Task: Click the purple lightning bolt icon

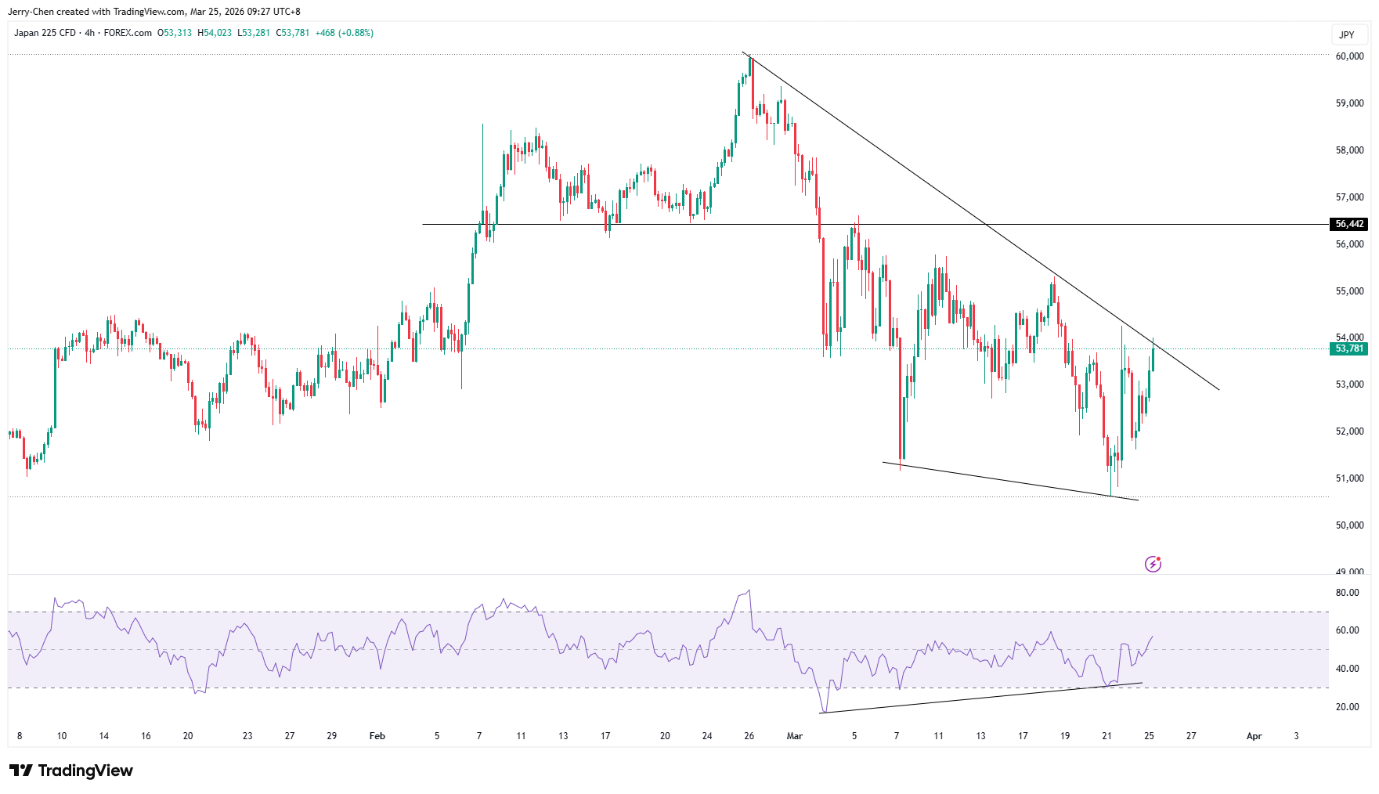Action: click(1152, 564)
